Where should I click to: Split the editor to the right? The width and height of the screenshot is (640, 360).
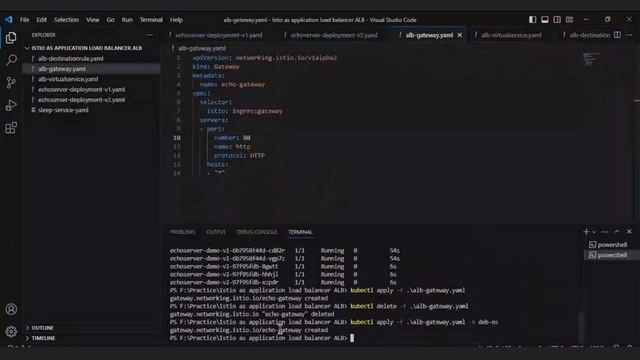[x=617, y=35]
